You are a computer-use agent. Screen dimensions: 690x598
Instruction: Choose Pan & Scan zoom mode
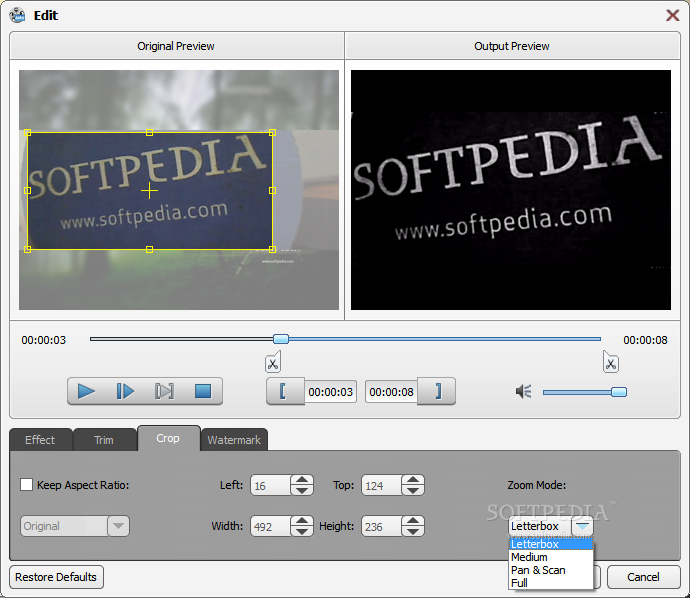(x=551, y=570)
